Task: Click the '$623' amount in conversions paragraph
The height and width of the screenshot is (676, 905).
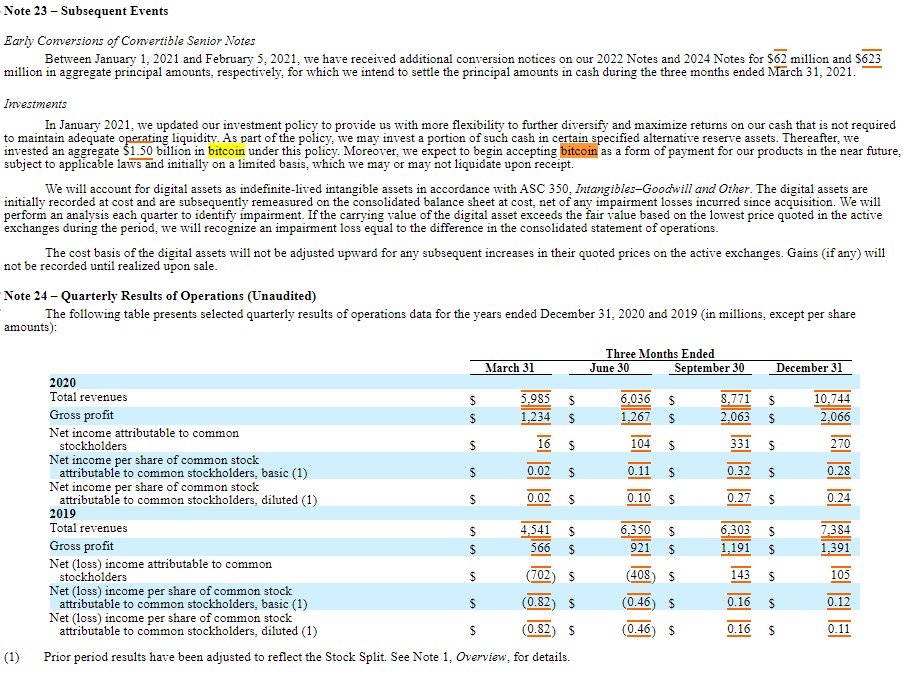Action: 868,59
